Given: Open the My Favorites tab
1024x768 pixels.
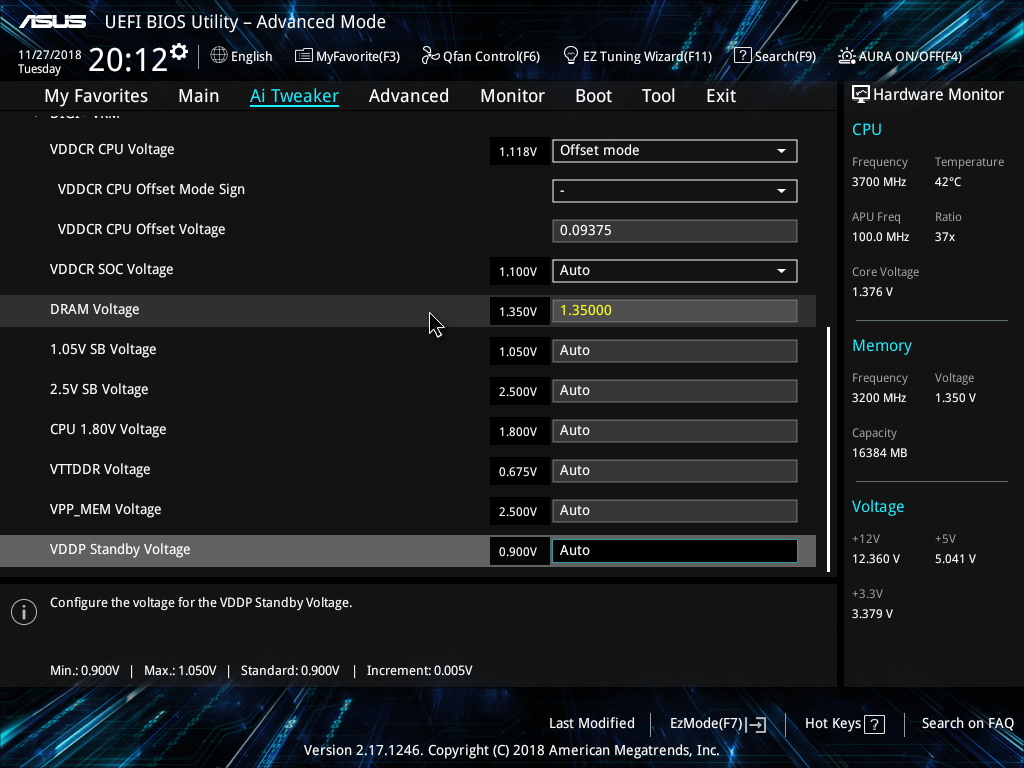Looking at the screenshot, I should point(96,96).
